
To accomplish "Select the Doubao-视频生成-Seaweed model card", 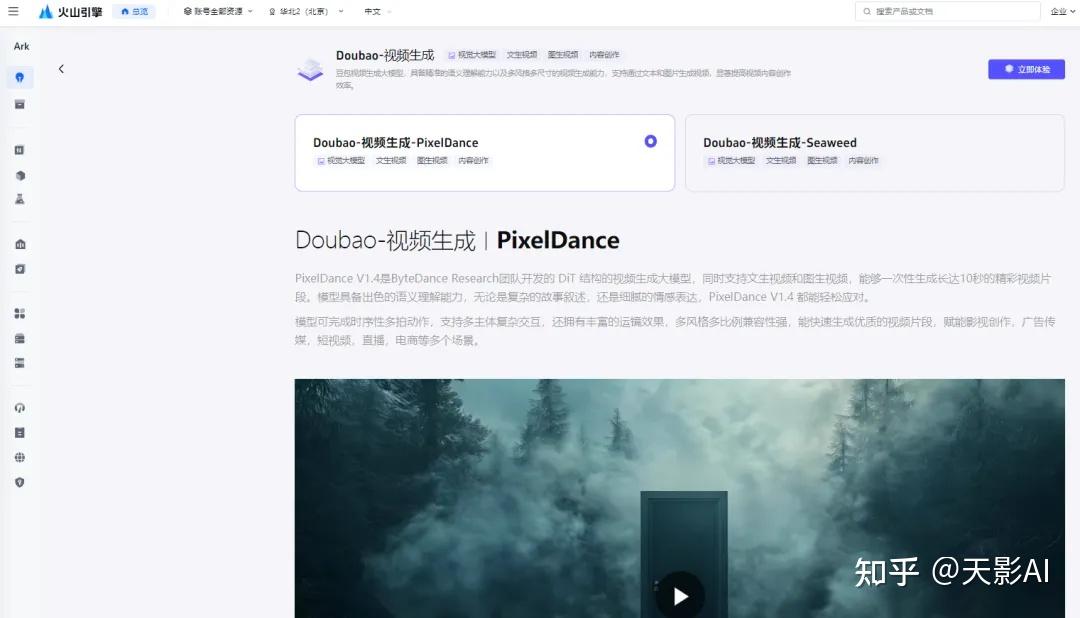I will click(x=875, y=152).
